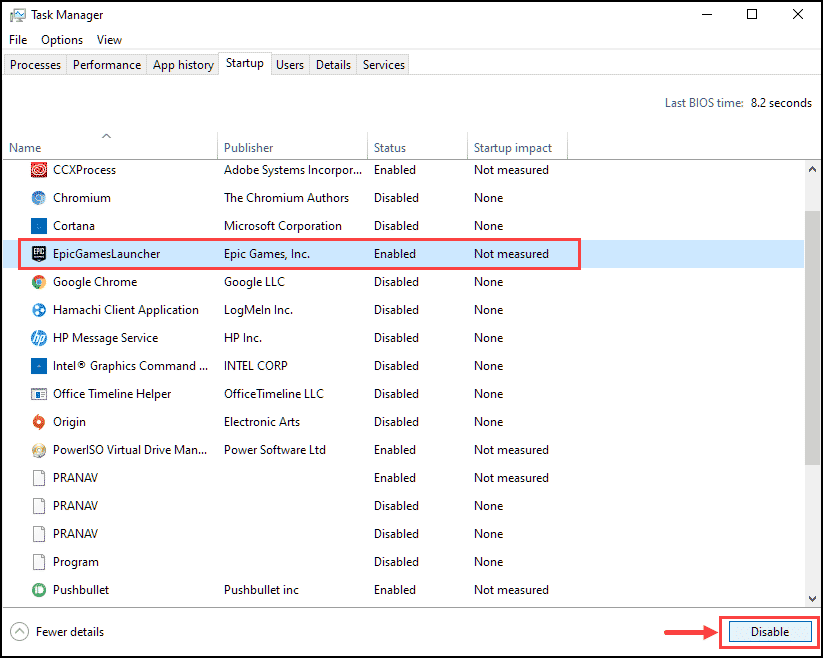Click the scrollbar down arrow

point(813,598)
